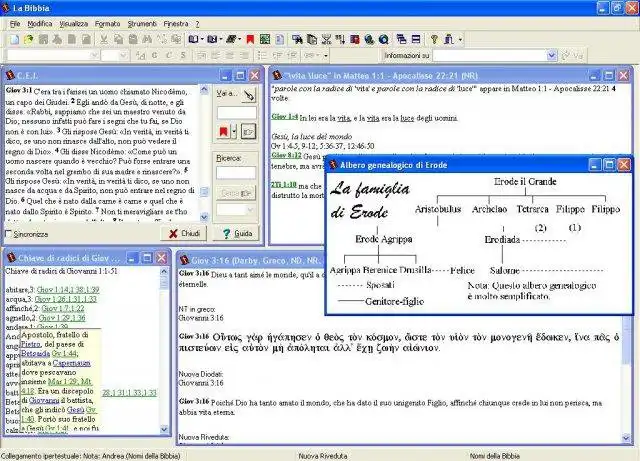This screenshot has width=640, height=461.
Task: Click the red book toolbar icon
Action: tap(355, 39)
